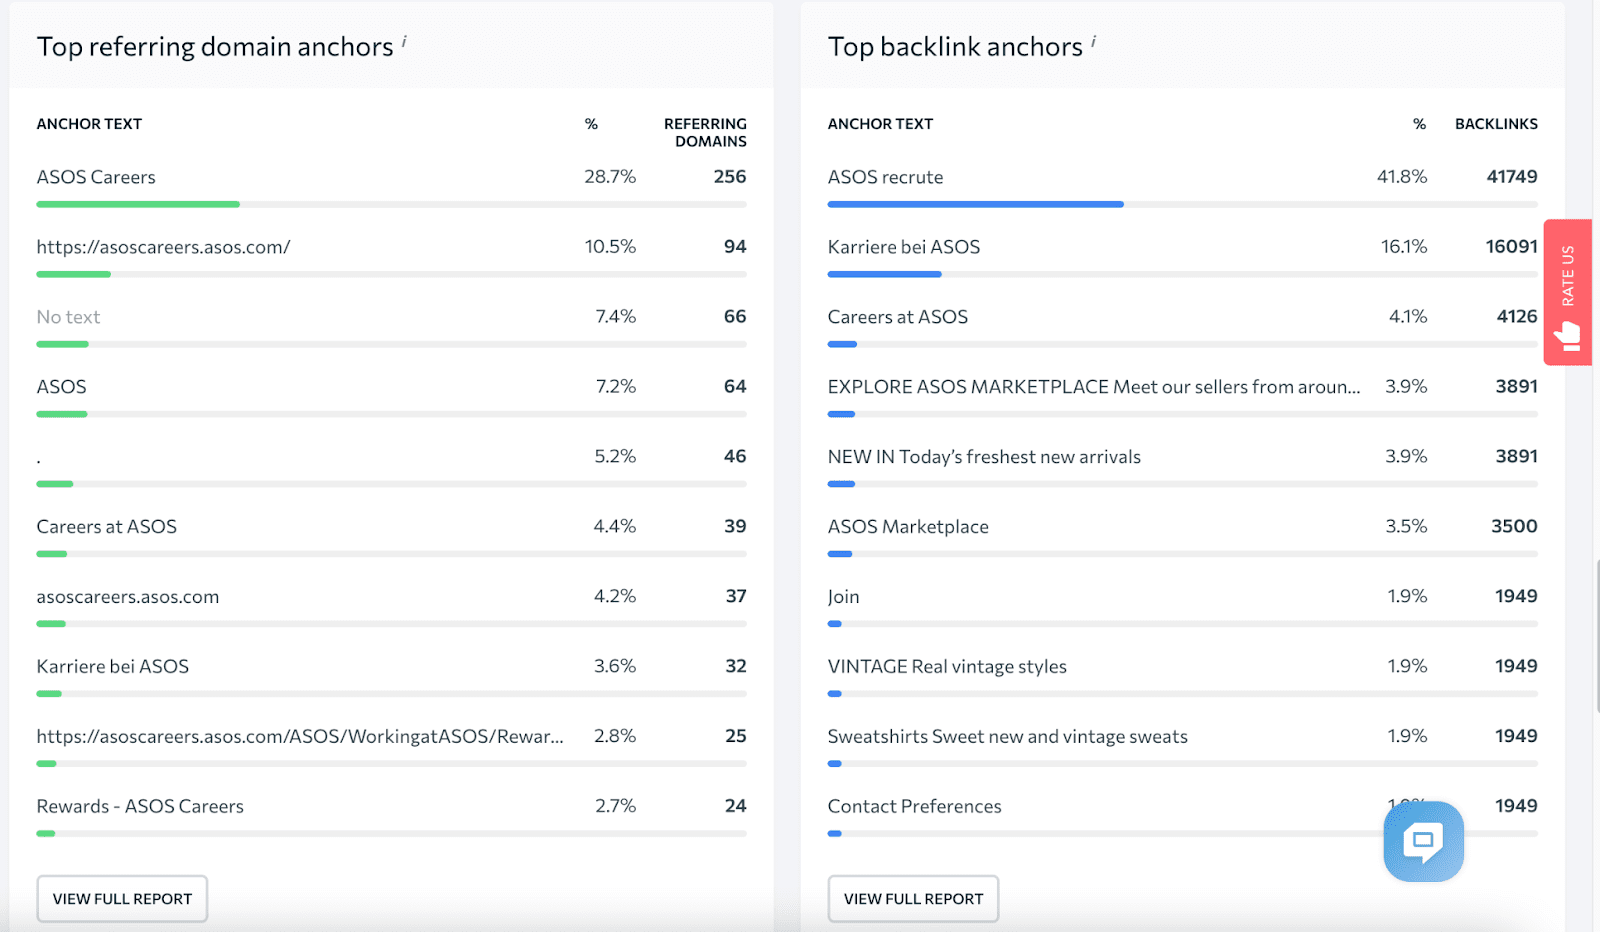
Task: Click info icon beside Top referring domain anchors
Action: tap(404, 42)
